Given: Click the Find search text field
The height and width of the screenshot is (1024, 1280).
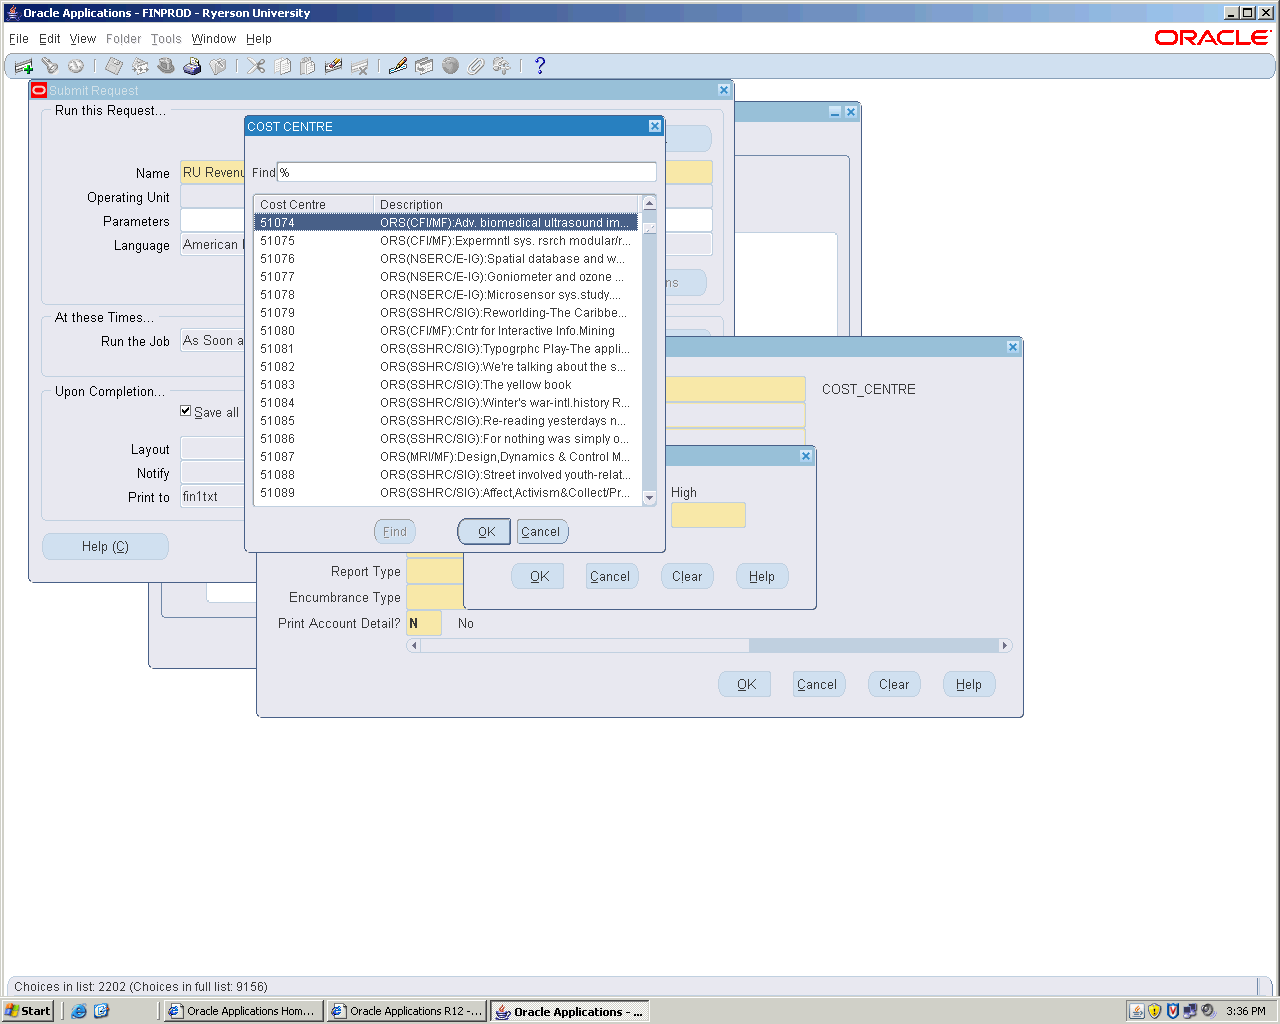Looking at the screenshot, I should click(x=467, y=172).
